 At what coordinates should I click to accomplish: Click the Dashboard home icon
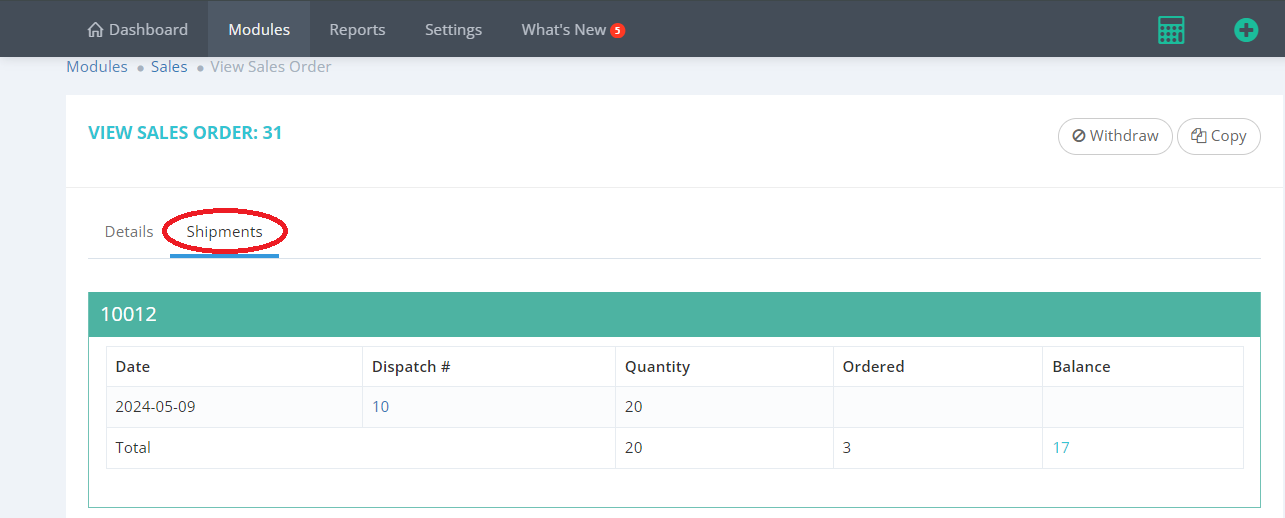pyautogui.click(x=96, y=30)
